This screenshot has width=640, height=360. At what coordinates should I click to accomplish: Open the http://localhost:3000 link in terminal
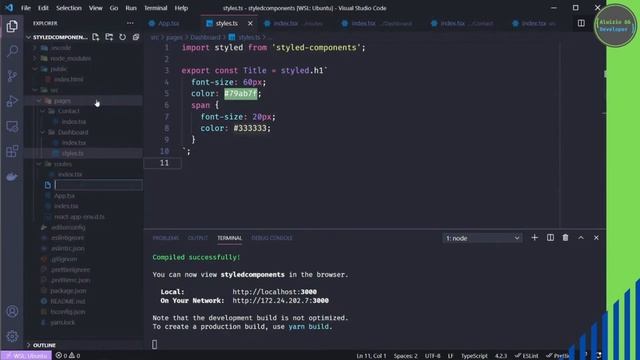pos(275,292)
